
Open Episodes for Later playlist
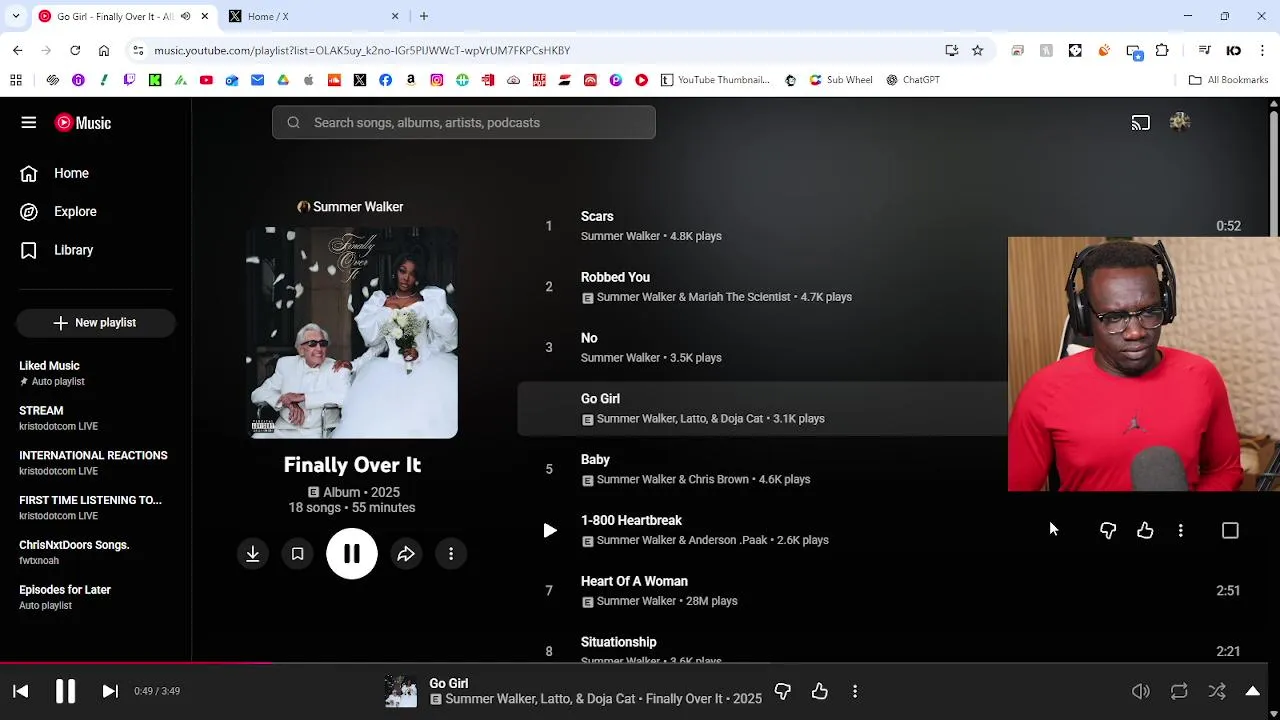point(96,597)
